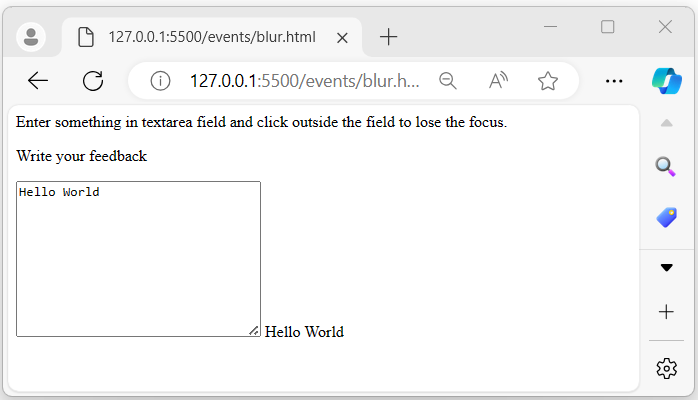Open Settings and more menu
The image size is (698, 400).
tap(615, 81)
